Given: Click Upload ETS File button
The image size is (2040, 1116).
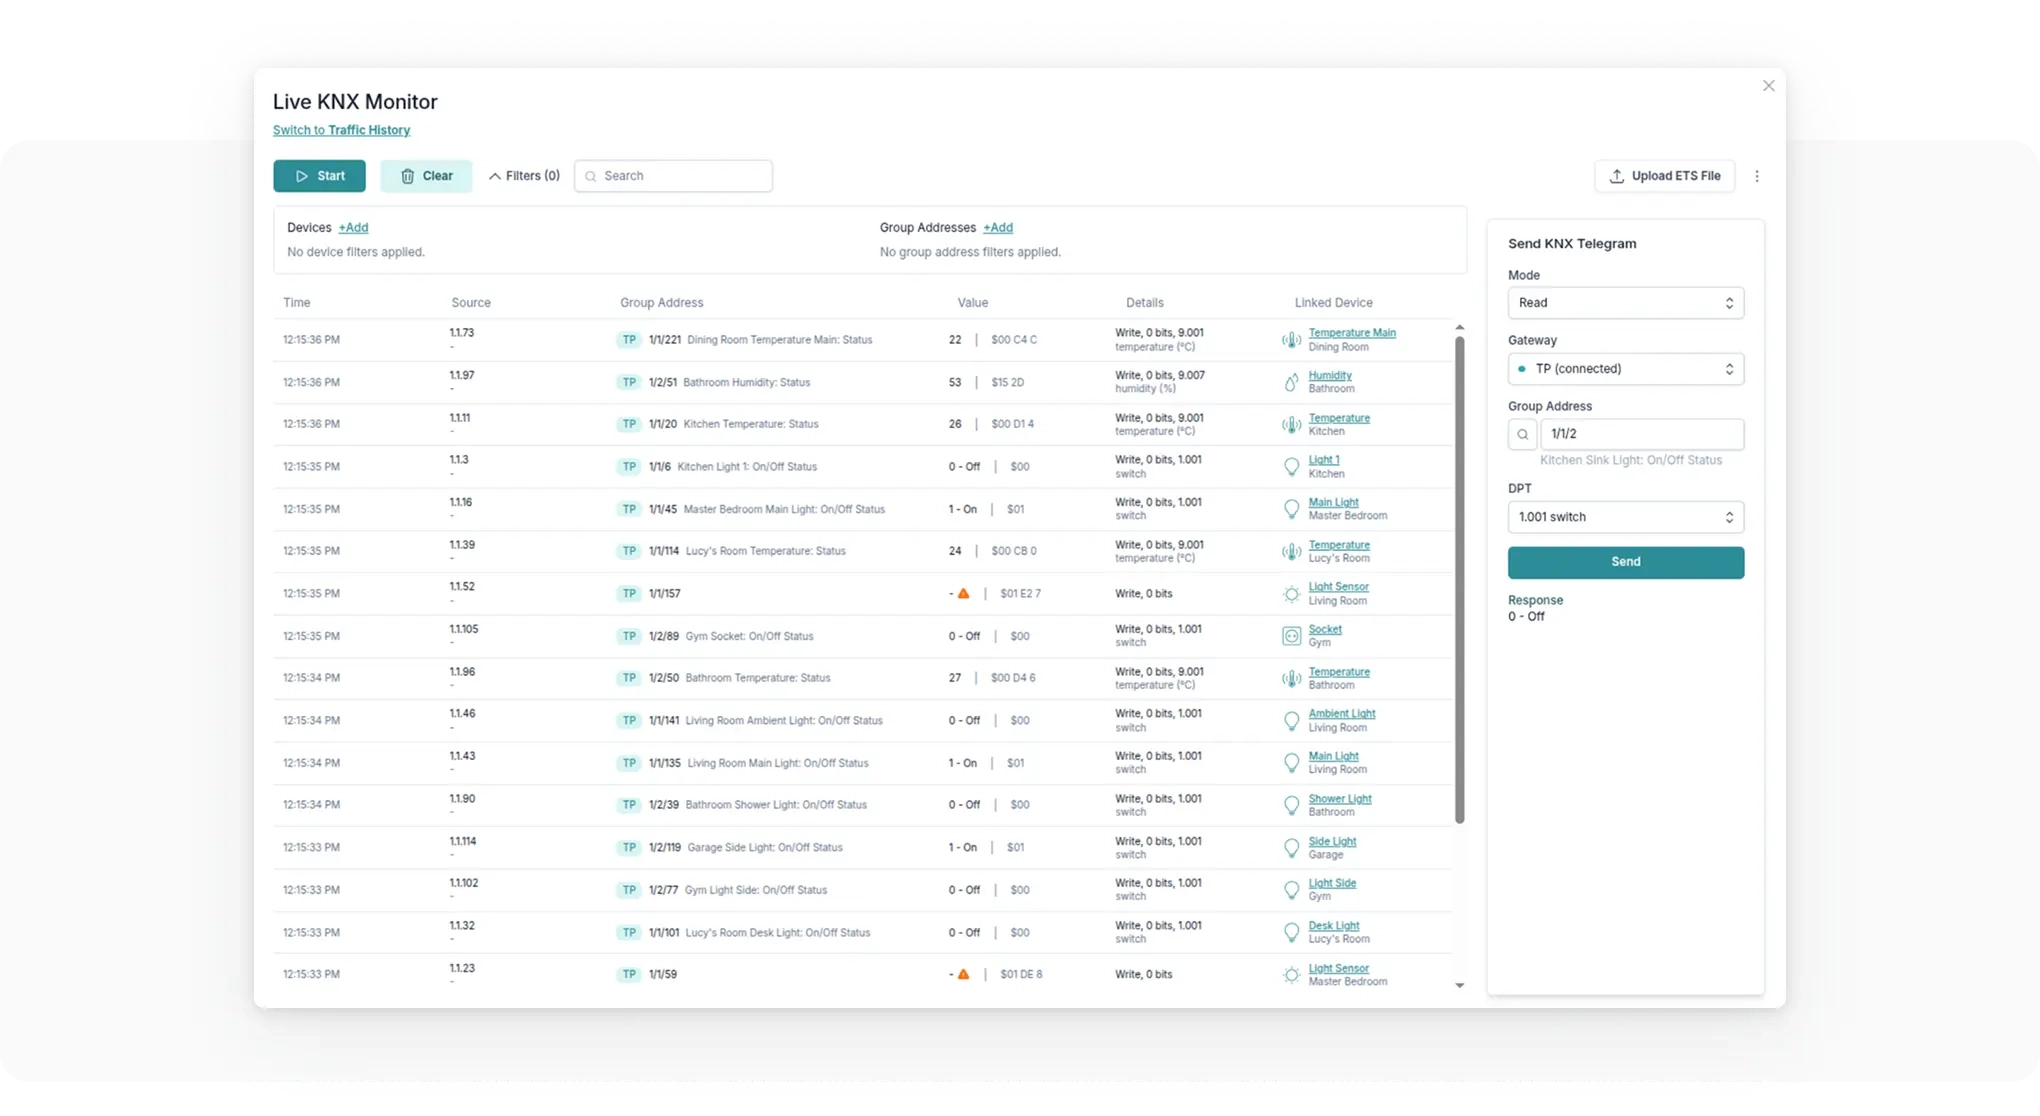Looking at the screenshot, I should tap(1664, 176).
